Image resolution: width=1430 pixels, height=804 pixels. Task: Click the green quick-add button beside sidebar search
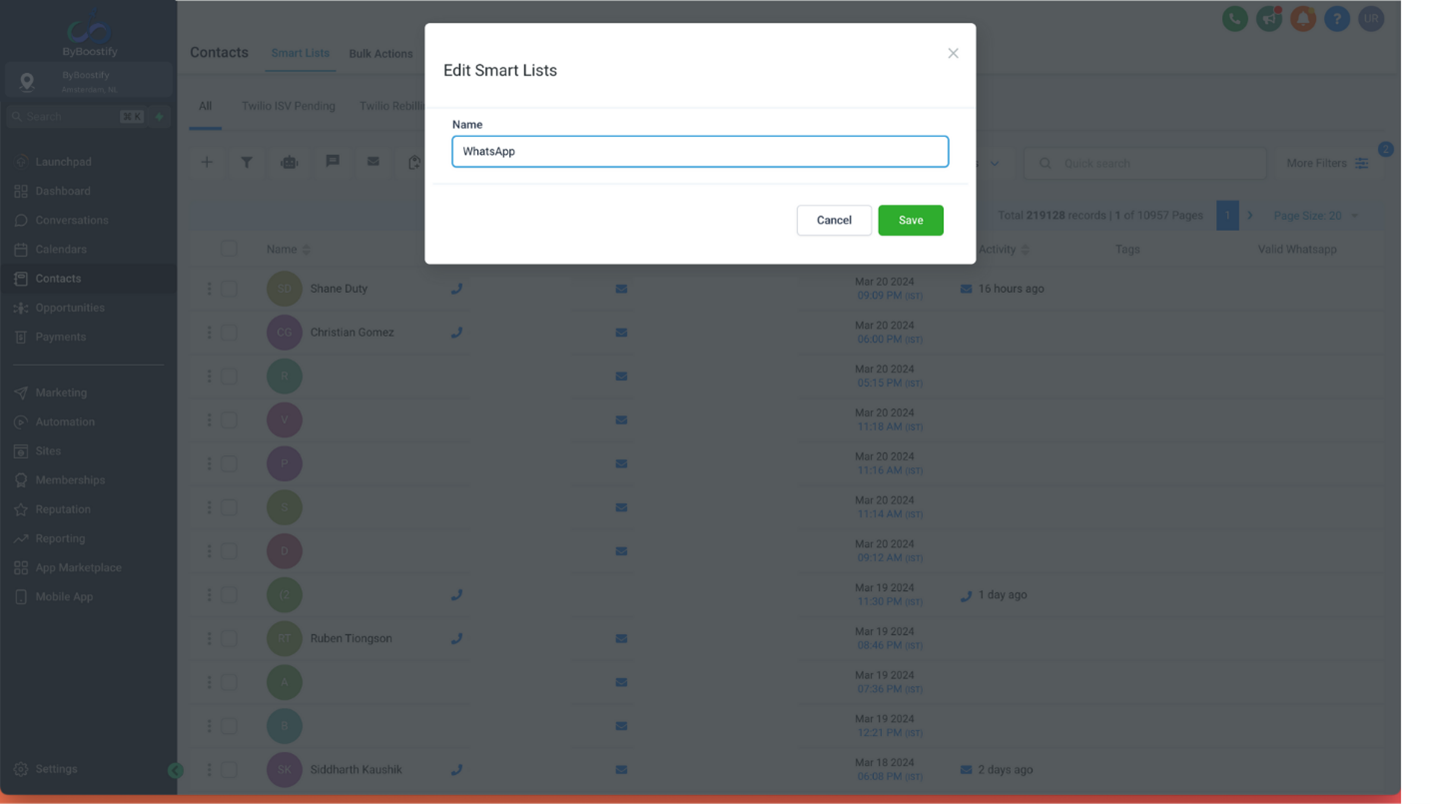(159, 117)
